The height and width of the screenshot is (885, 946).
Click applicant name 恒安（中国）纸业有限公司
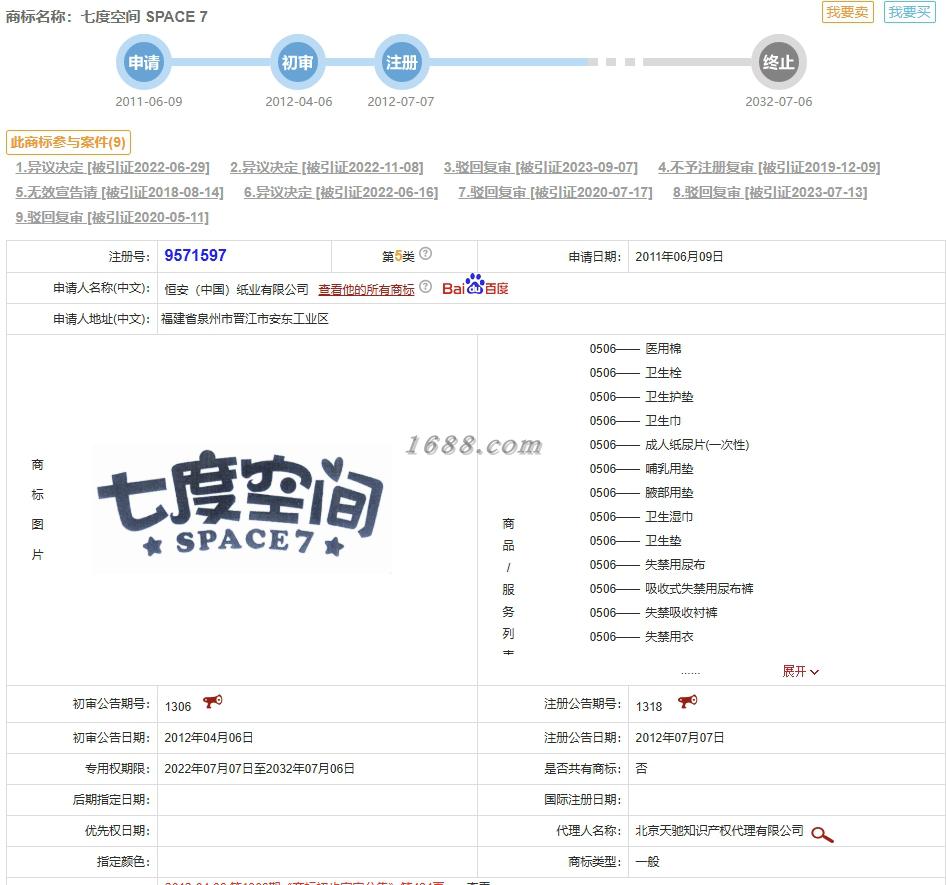(236, 290)
